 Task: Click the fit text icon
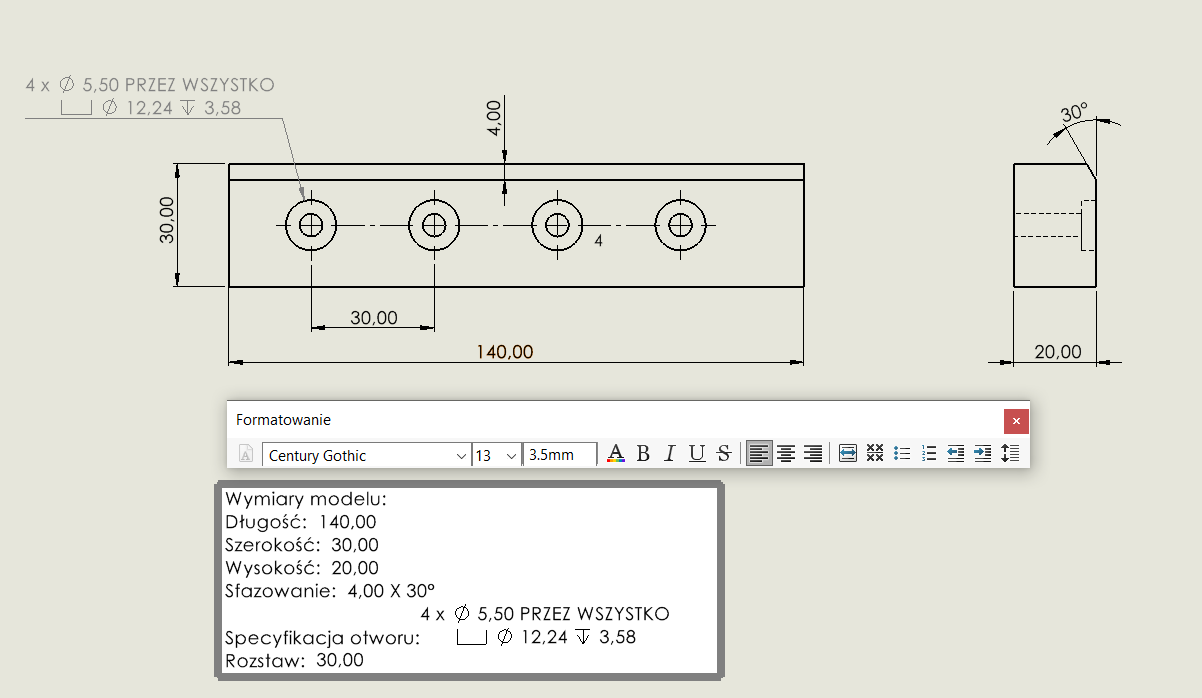(x=848, y=454)
